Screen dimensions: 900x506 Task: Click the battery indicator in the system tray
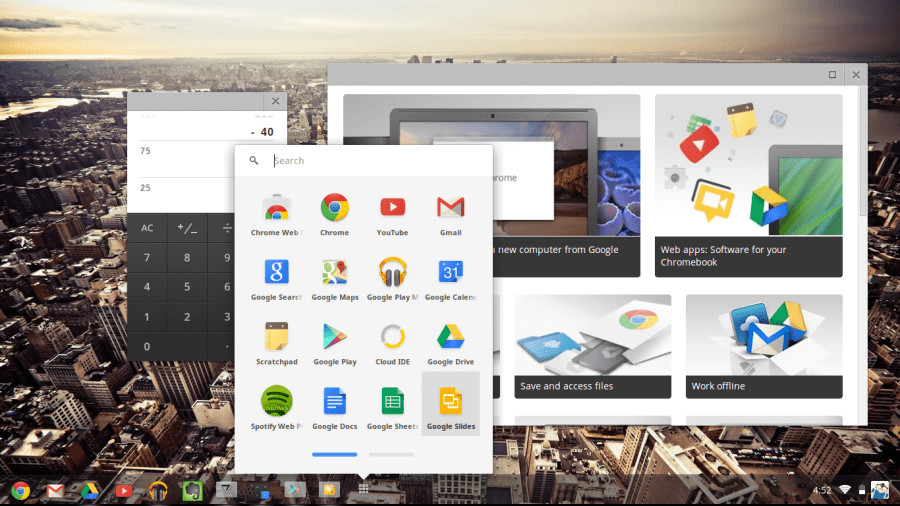coord(862,490)
